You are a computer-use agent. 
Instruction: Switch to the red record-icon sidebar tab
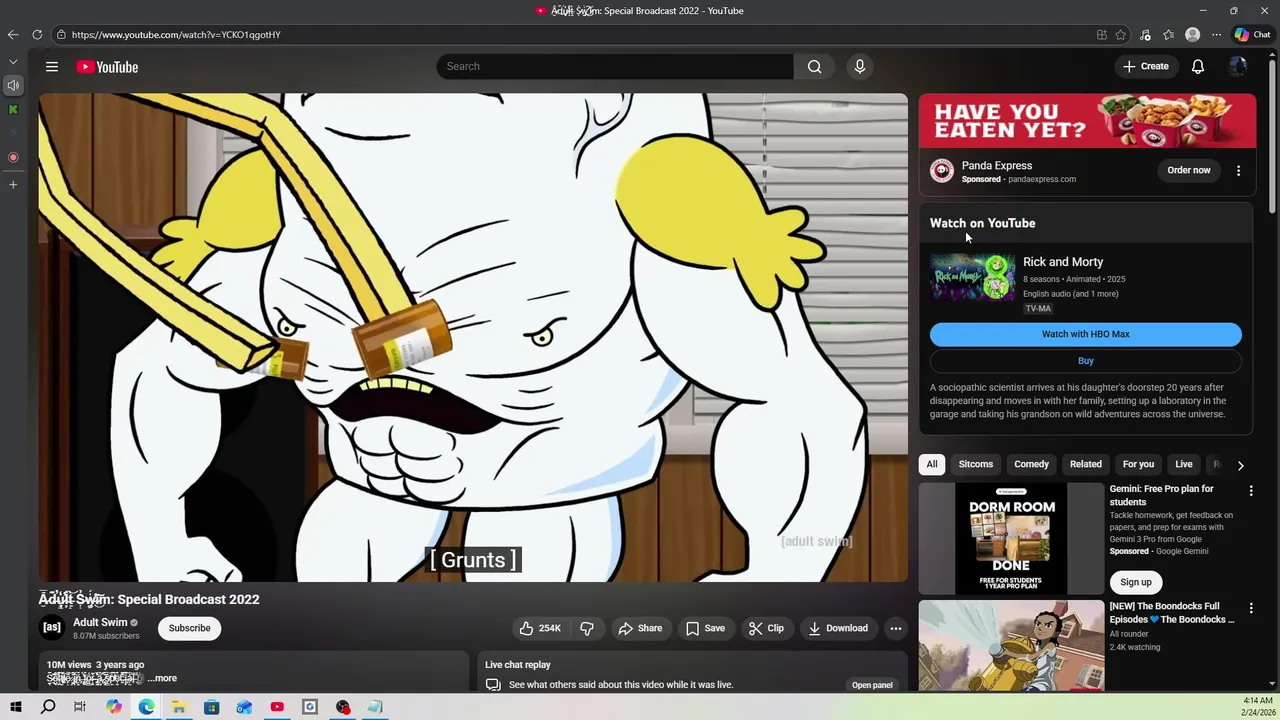tap(13, 158)
